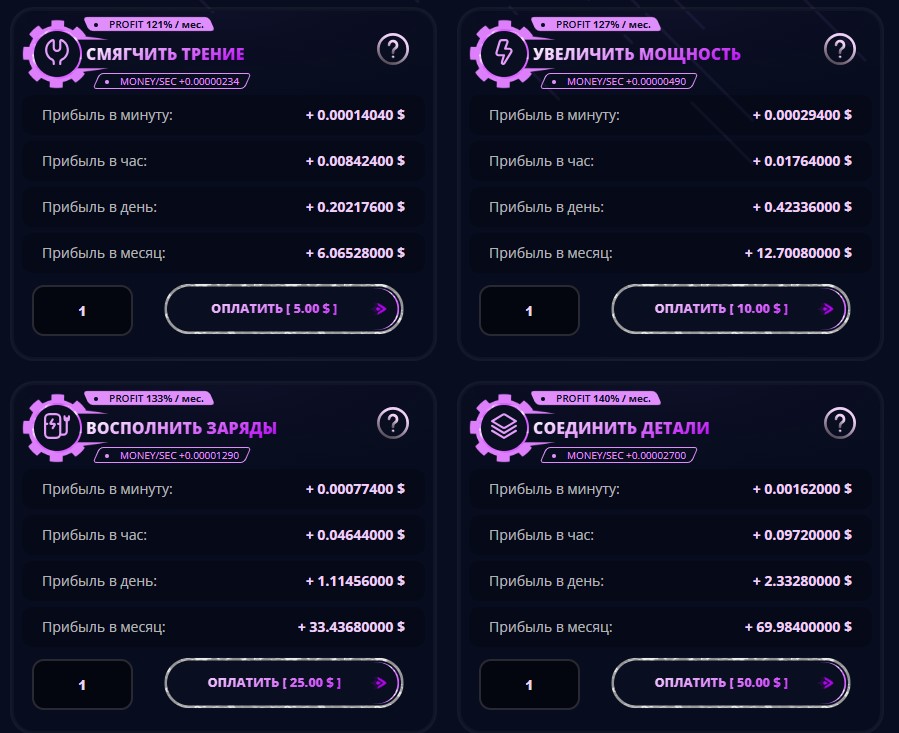Pay 50.00 $ for Соединить детали
This screenshot has height=733, width=899.
tap(731, 684)
